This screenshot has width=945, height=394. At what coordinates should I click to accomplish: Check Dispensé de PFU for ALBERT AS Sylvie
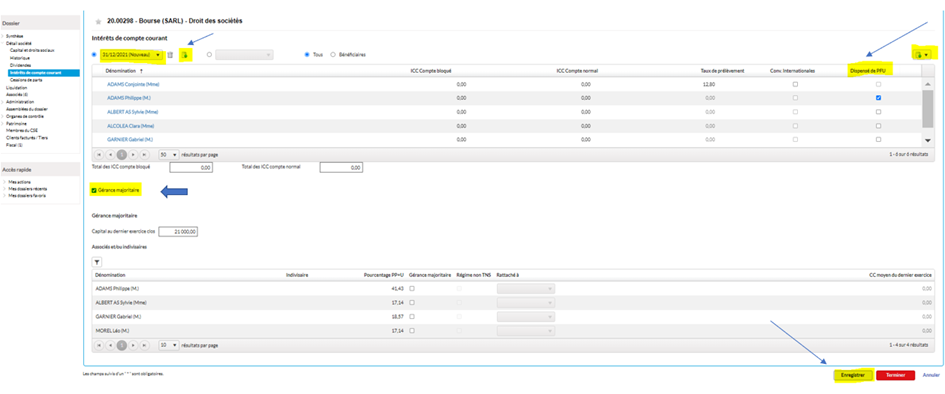(878, 112)
